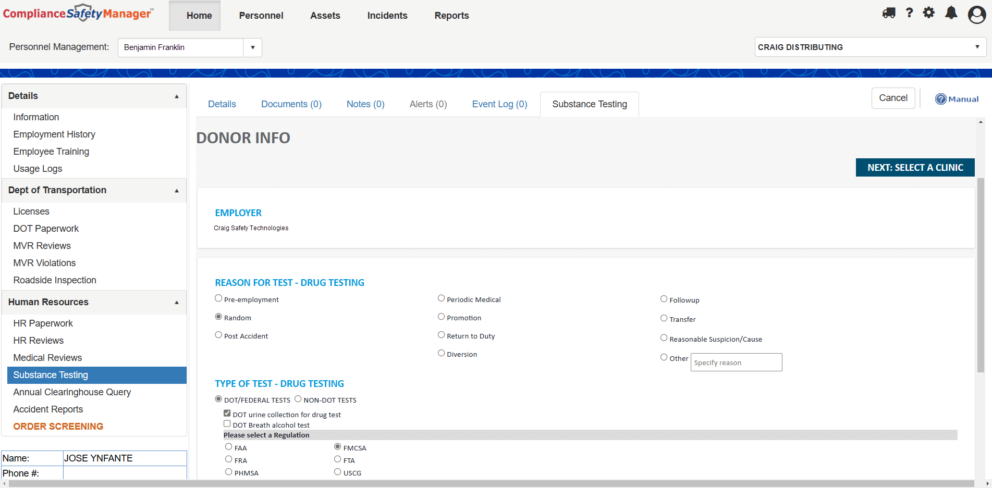Collapse the Details sidebar section

click(x=177, y=96)
